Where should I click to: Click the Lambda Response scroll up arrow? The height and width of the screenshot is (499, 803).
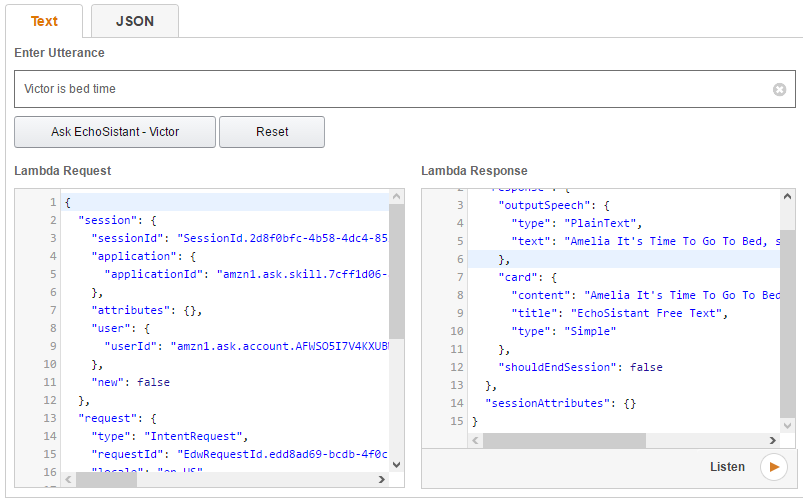788,197
